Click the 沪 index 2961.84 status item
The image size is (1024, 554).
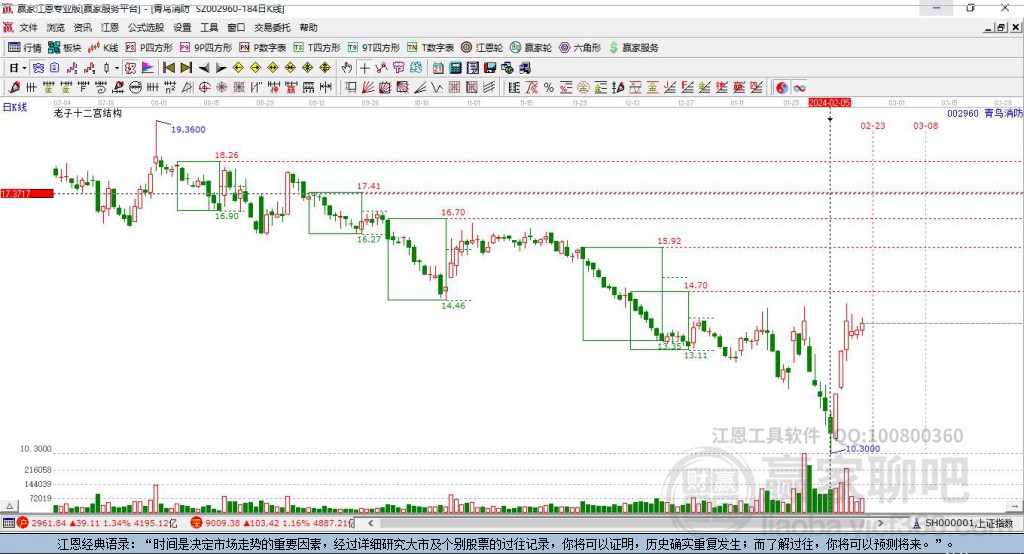[98, 523]
